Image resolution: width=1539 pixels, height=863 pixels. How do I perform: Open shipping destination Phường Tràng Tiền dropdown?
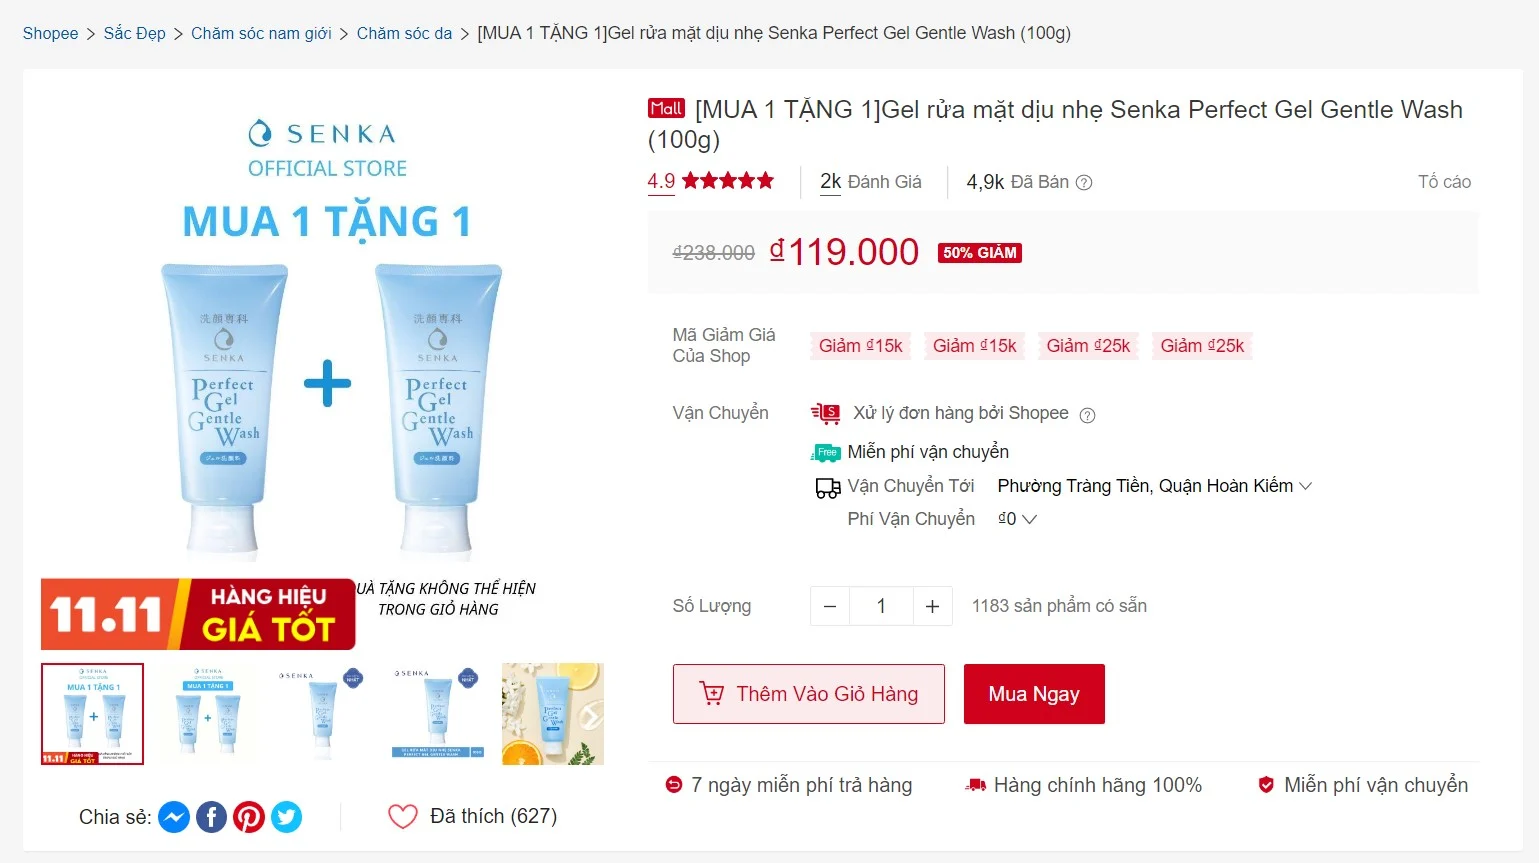point(1154,486)
